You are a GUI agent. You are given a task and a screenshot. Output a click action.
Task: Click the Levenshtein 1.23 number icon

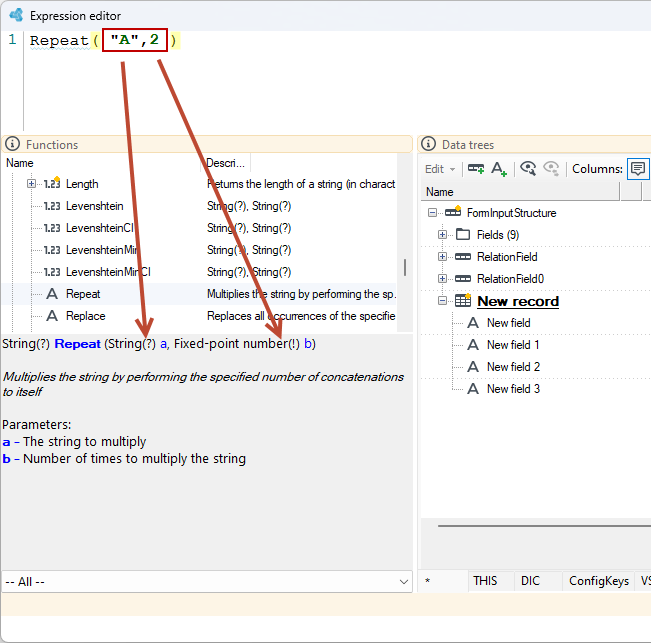click(x=52, y=206)
